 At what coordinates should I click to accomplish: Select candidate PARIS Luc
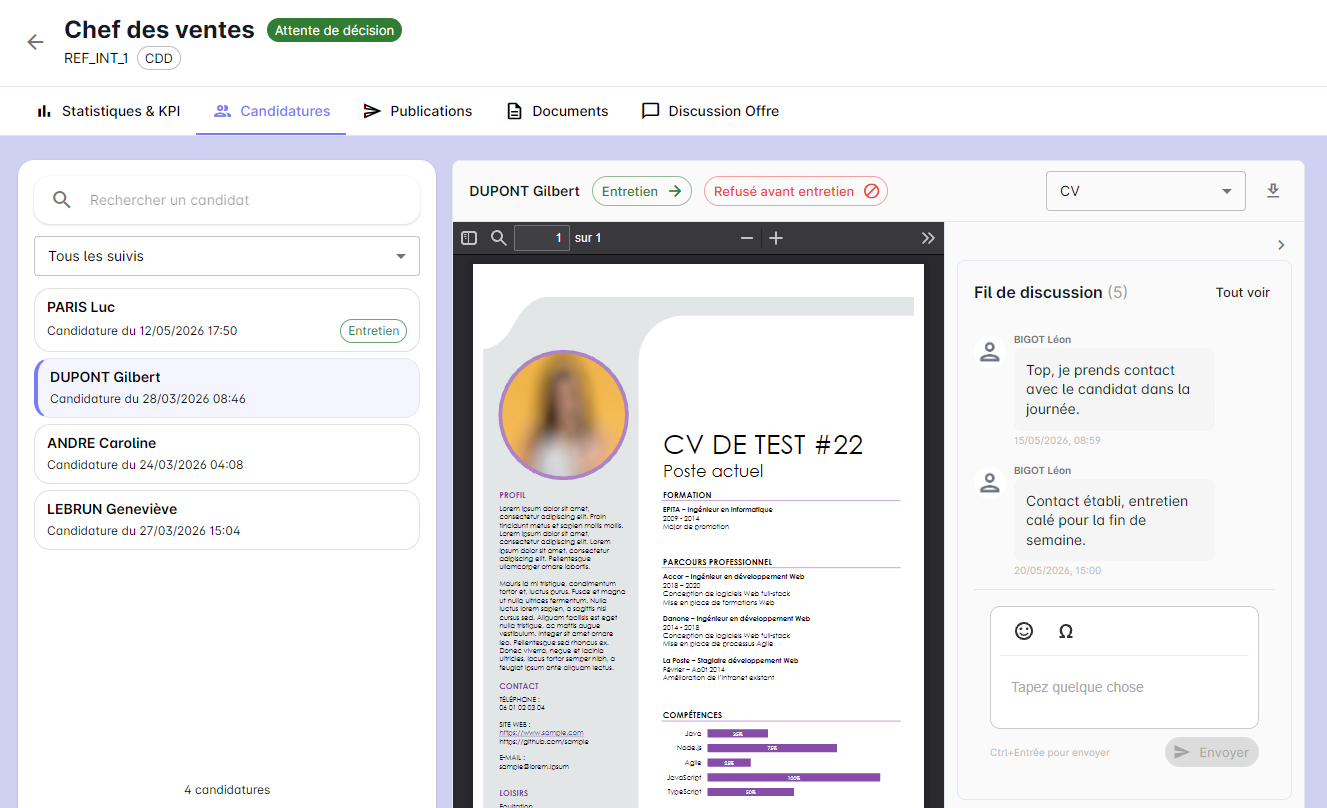click(227, 320)
